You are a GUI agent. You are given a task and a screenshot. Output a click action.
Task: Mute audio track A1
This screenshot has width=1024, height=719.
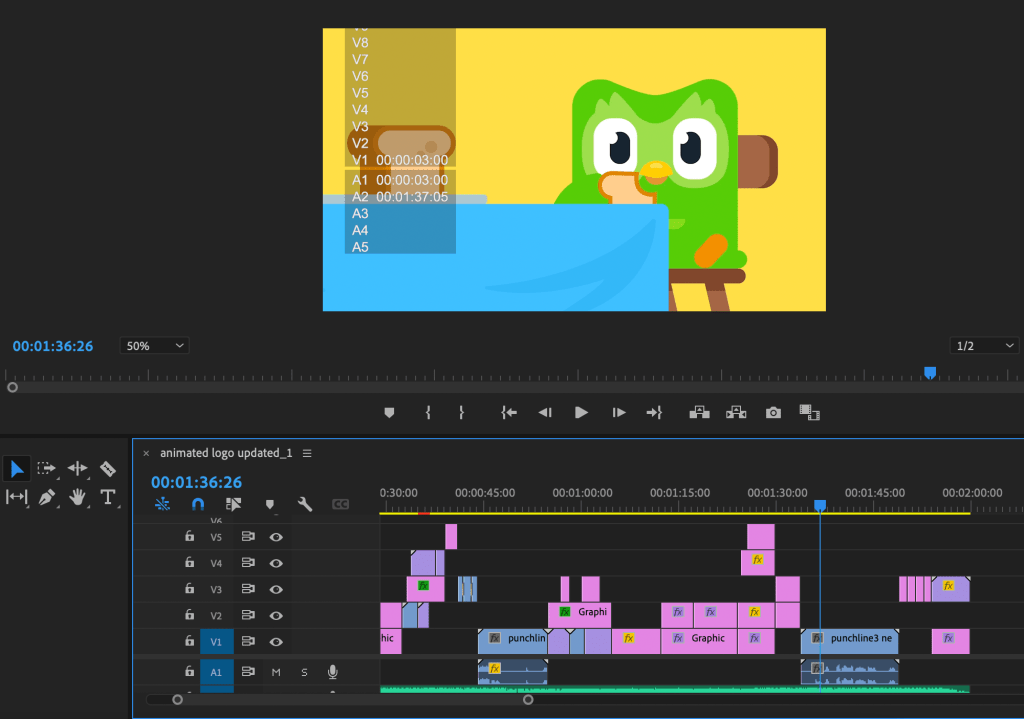point(276,672)
